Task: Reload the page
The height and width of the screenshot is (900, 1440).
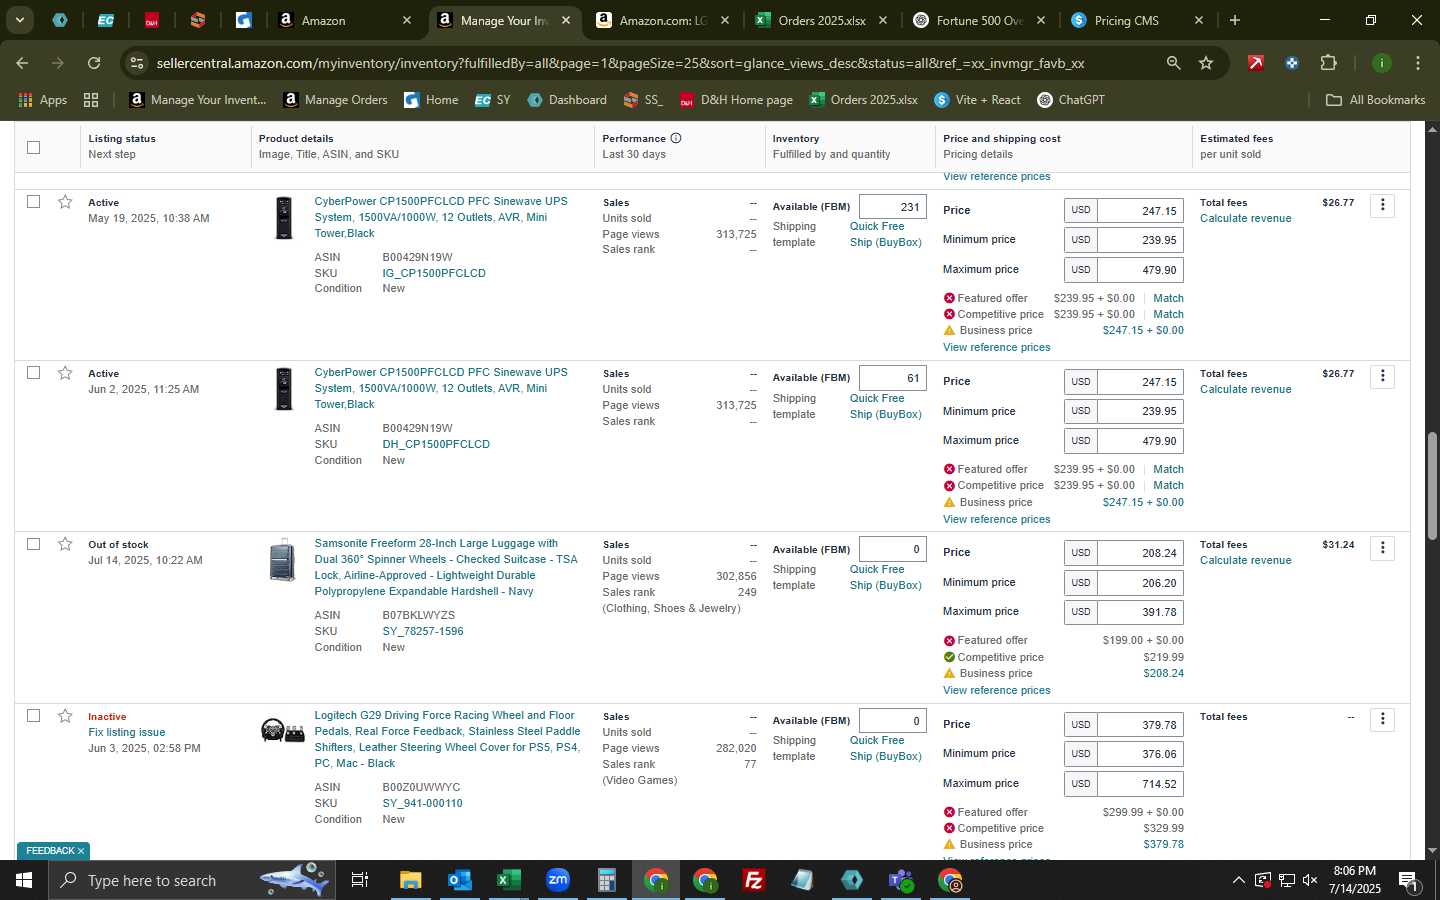Action: click(93, 63)
